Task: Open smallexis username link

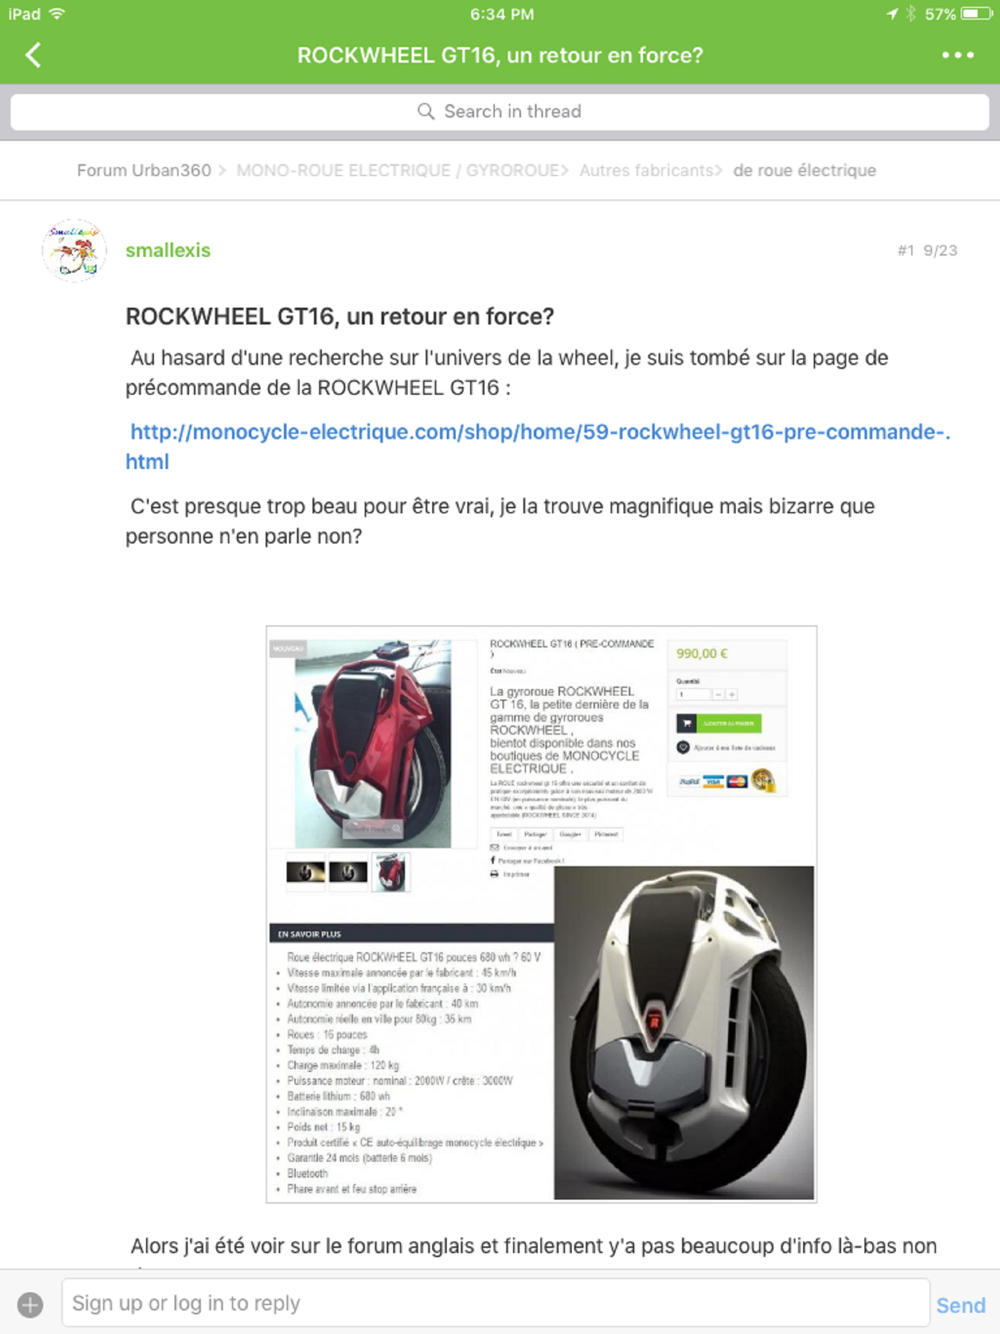Action: (168, 250)
